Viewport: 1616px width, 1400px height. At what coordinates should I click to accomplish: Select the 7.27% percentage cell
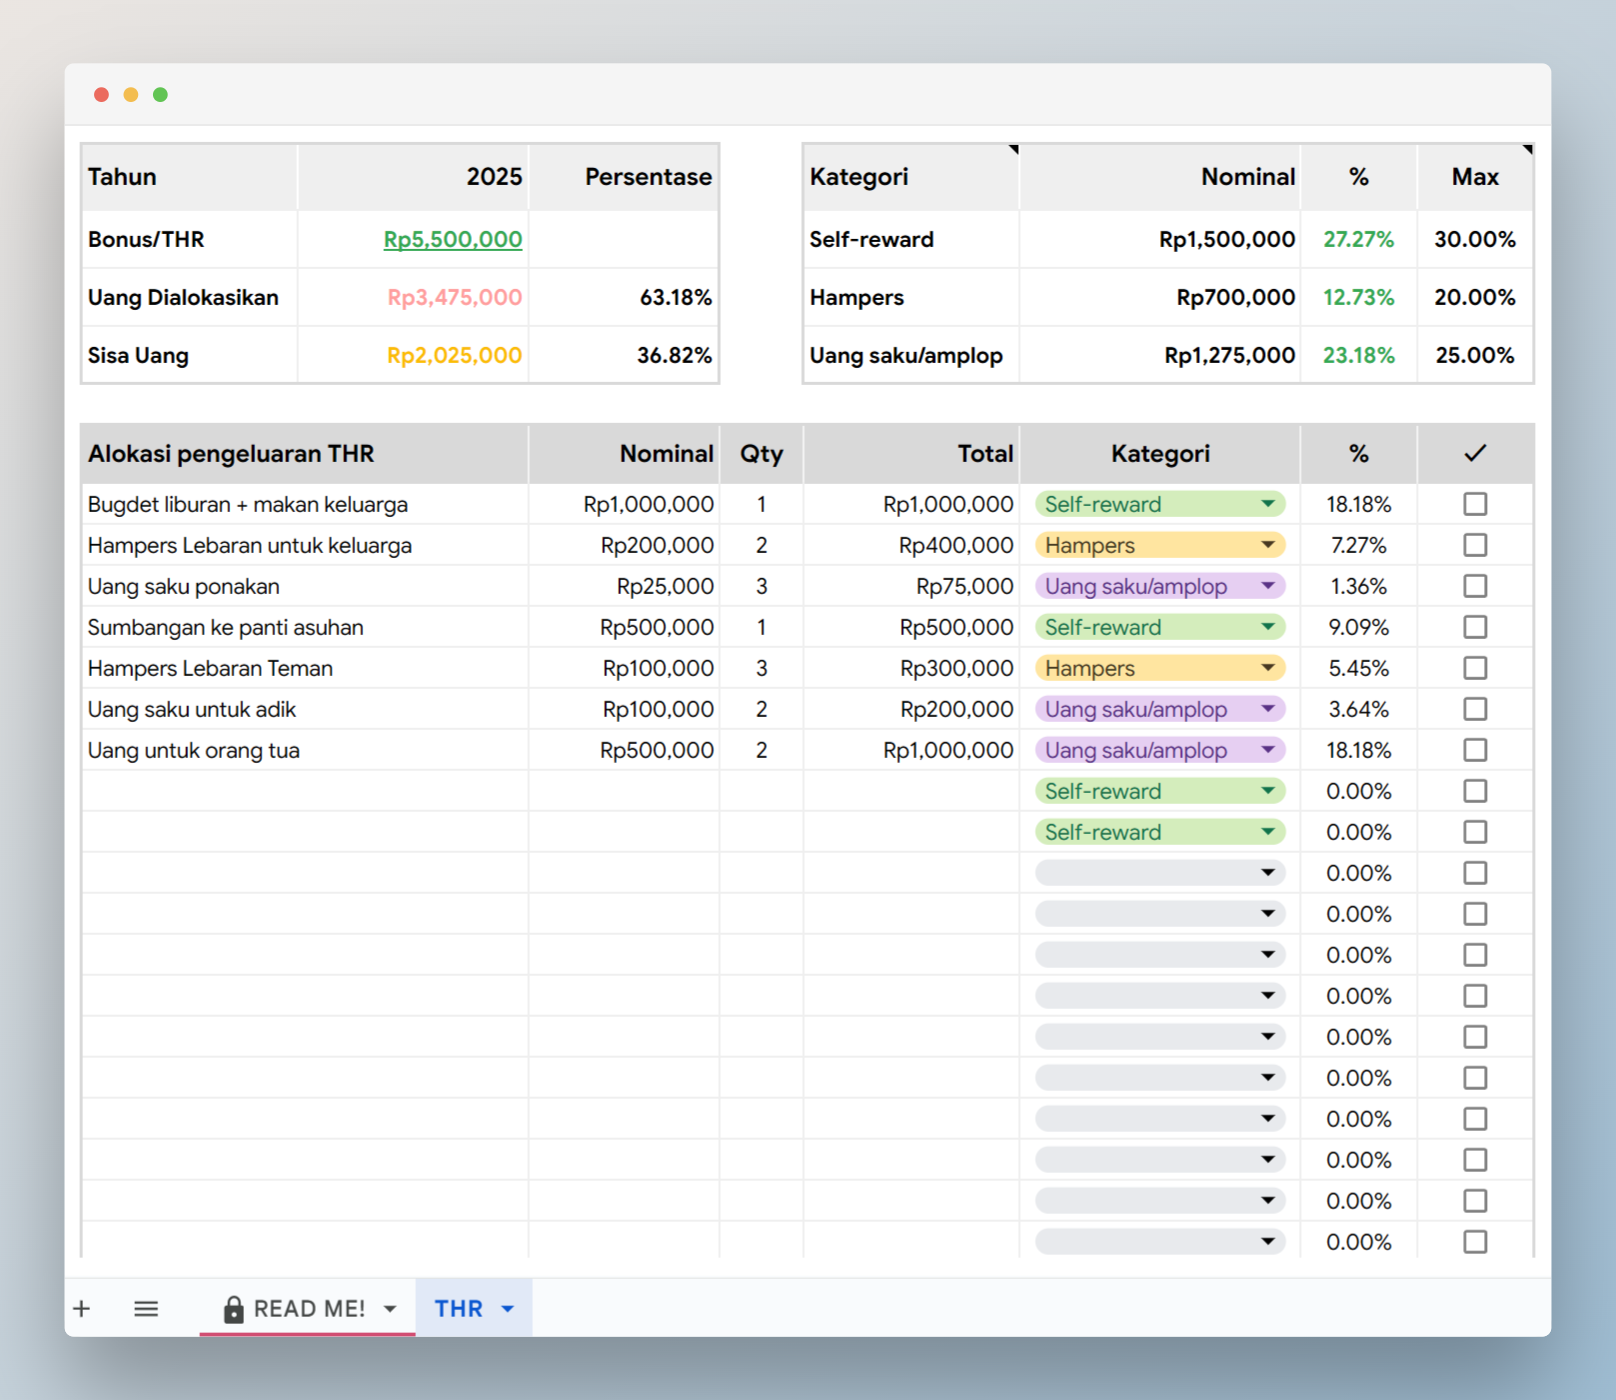pyautogui.click(x=1358, y=545)
